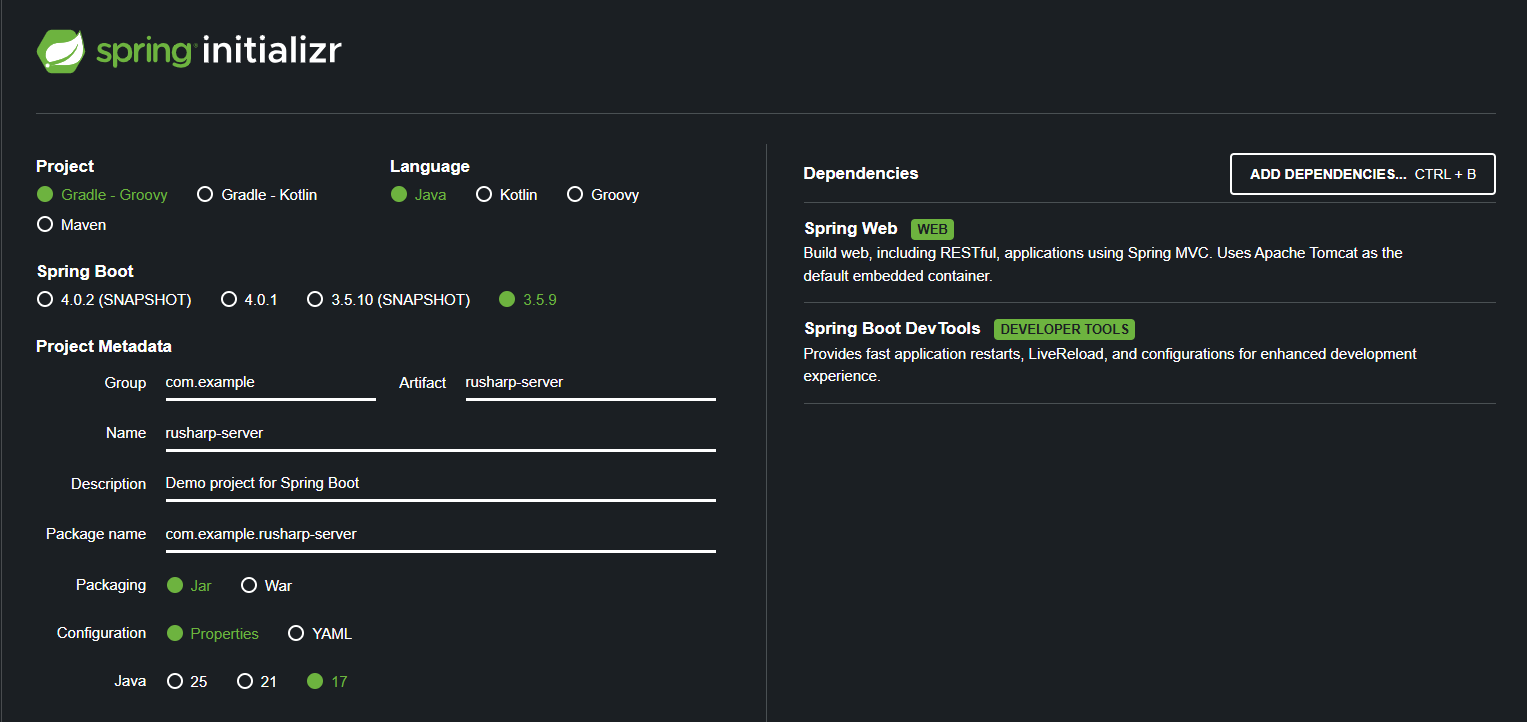The image size is (1527, 722).
Task: Select Java version 21
Action: 257,682
